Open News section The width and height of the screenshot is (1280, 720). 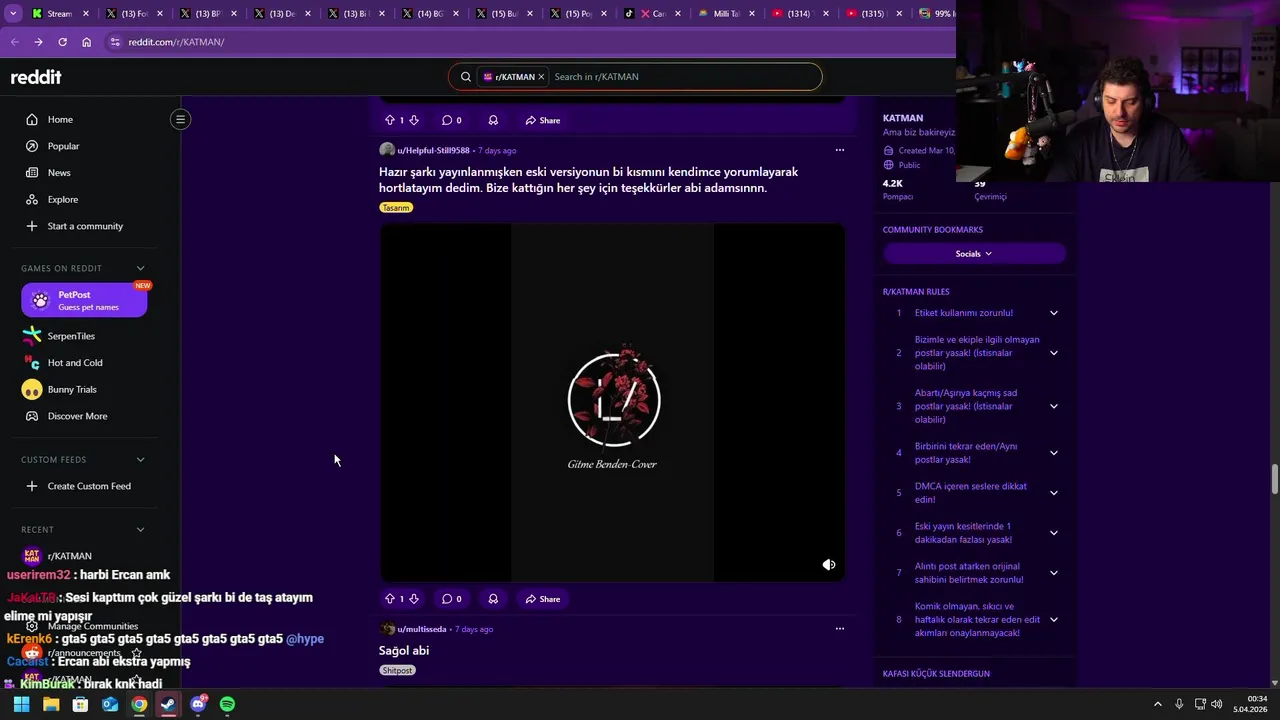[59, 173]
